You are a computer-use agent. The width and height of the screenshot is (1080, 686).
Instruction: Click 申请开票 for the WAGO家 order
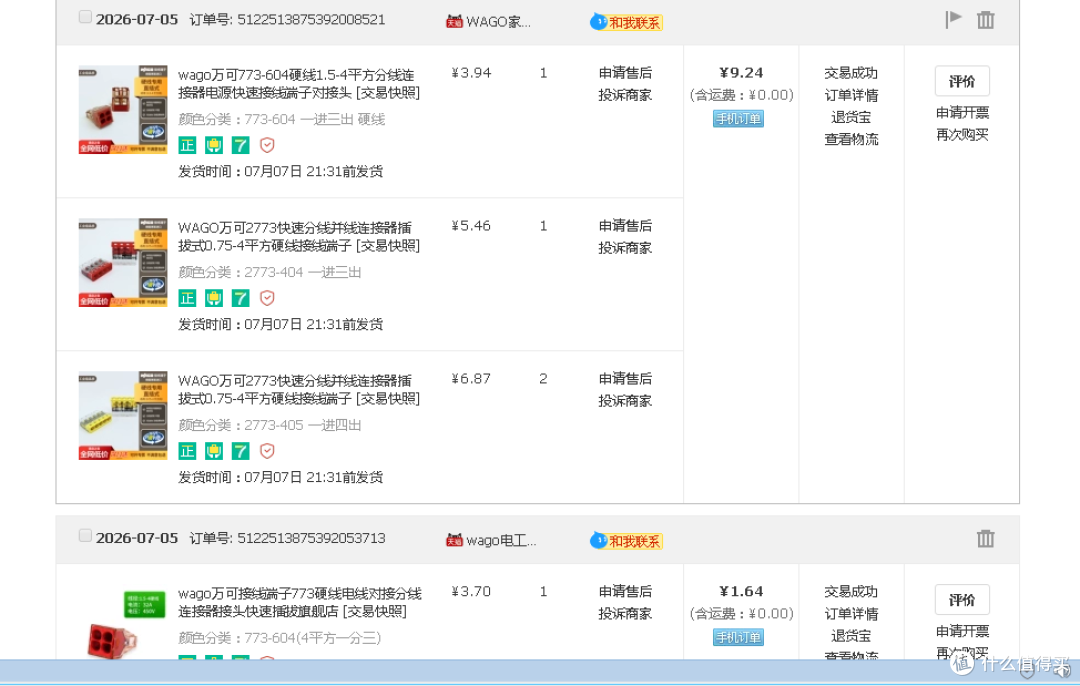pos(962,113)
